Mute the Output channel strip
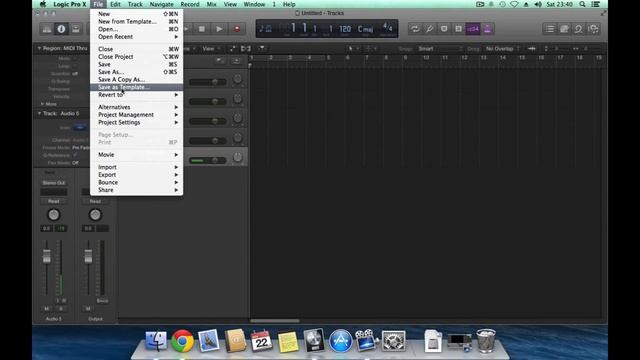640x360 pixels. (x=88, y=309)
